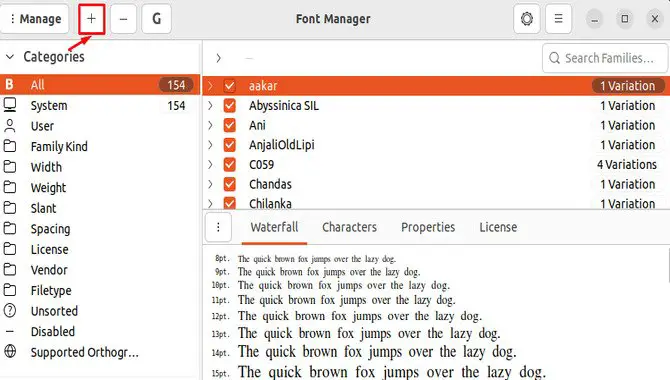Switch to the Properties tab
The width and height of the screenshot is (670, 380).
[428, 227]
